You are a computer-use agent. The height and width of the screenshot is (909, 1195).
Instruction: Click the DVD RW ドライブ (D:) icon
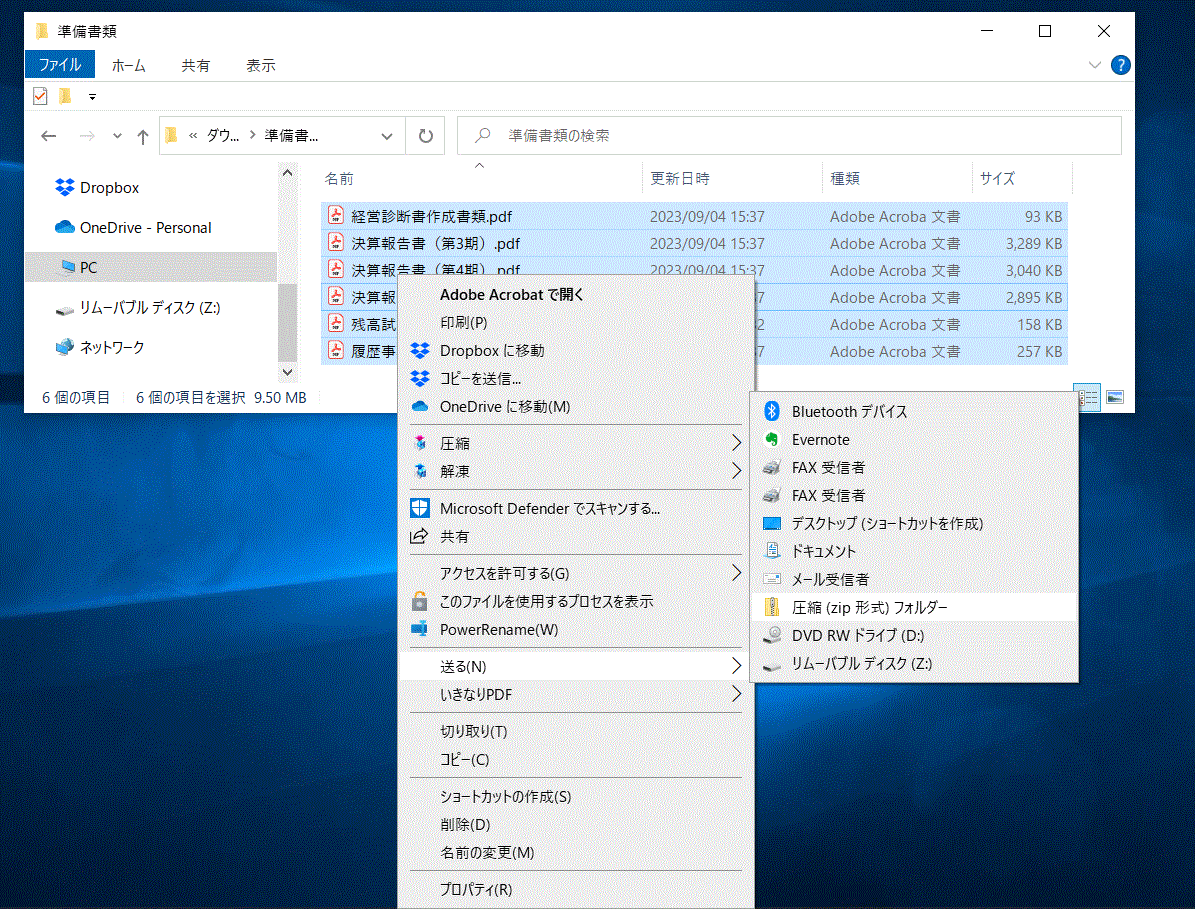[x=771, y=635]
